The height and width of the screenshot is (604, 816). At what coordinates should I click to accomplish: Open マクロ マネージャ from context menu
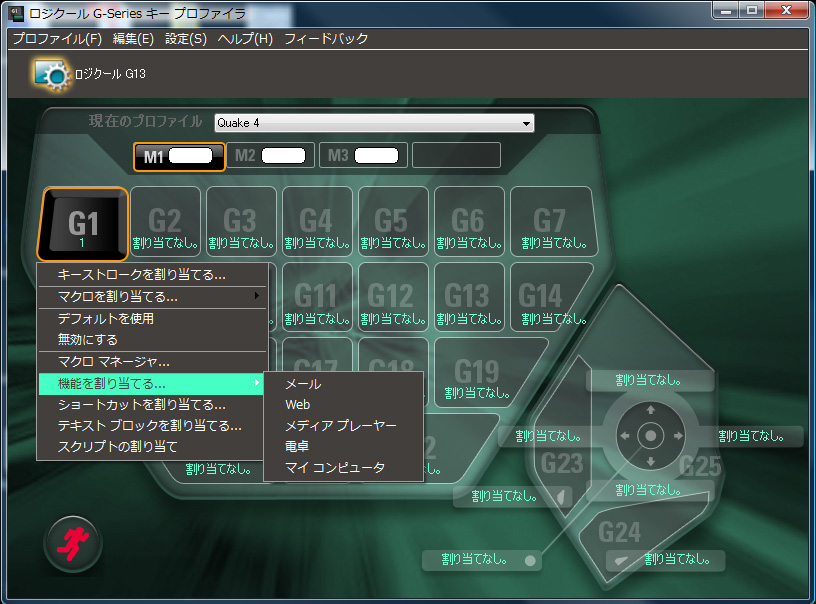[x=114, y=361]
